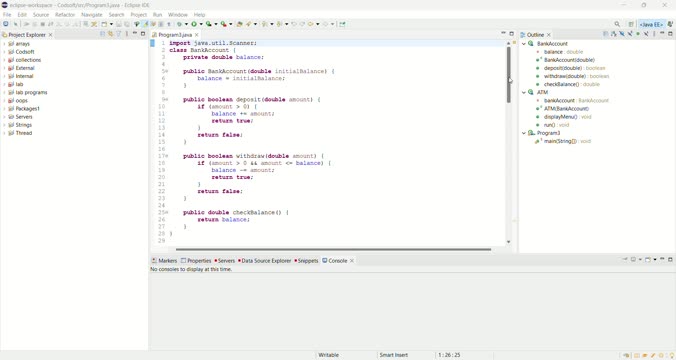This screenshot has height=360, width=676.
Task: Click the Save icon in toolbar
Action: tap(119, 24)
